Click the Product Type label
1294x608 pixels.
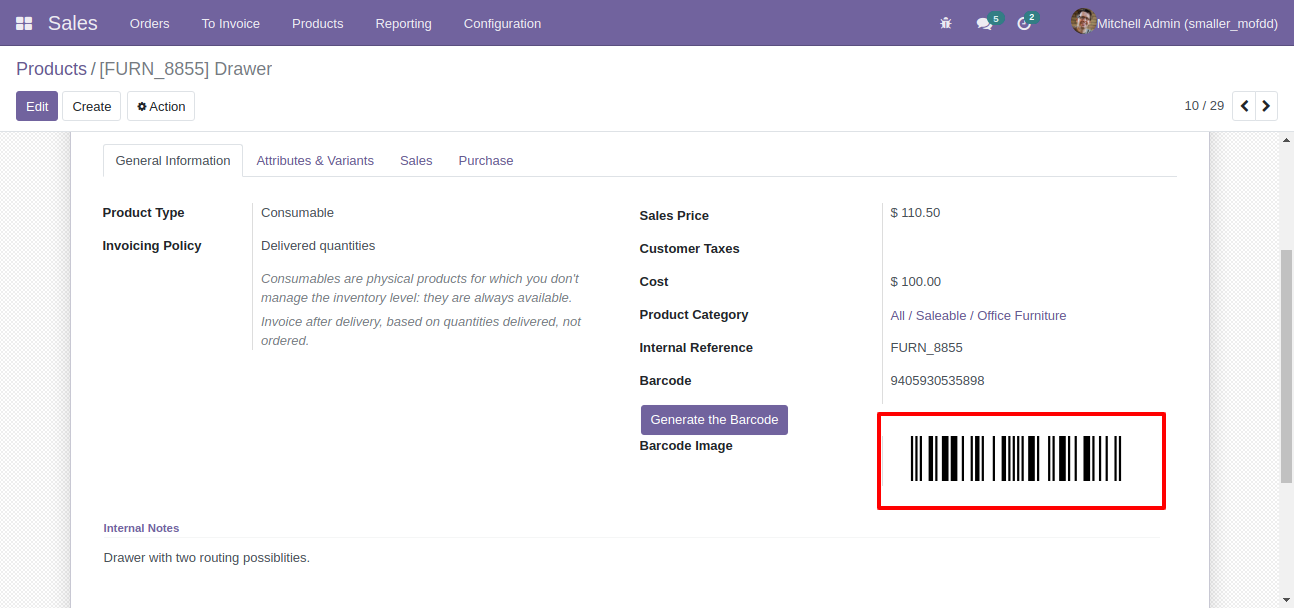[x=143, y=213]
